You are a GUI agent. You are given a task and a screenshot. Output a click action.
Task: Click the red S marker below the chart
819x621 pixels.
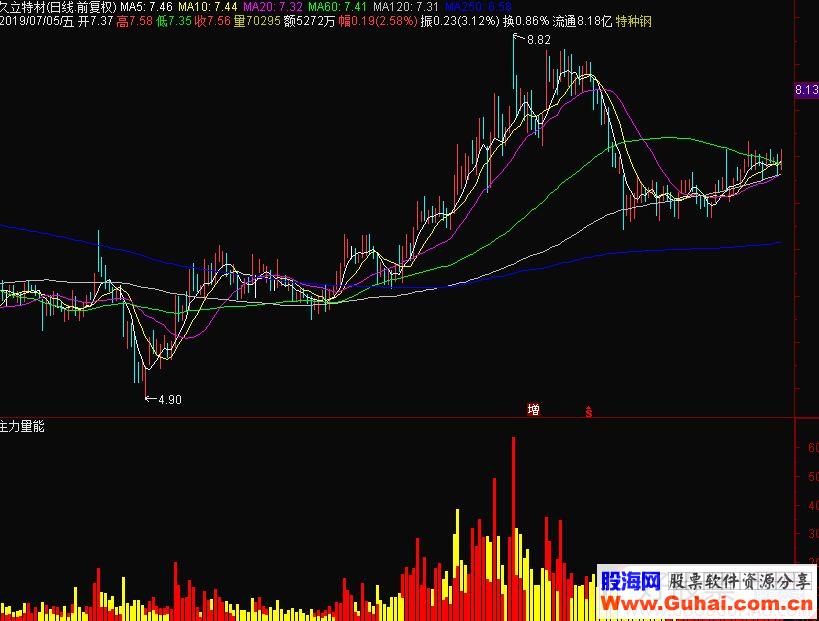click(x=589, y=412)
